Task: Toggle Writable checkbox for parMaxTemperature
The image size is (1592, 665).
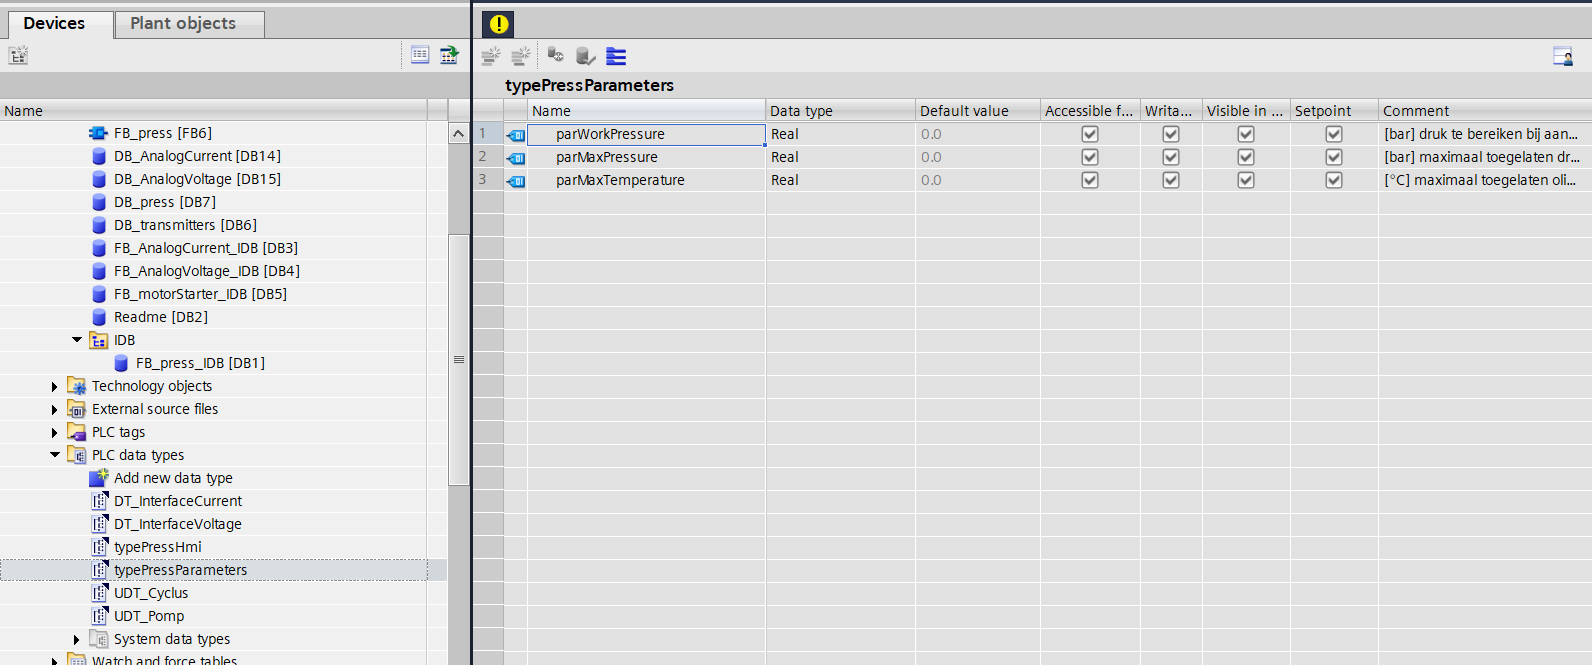Action: 1171,180
